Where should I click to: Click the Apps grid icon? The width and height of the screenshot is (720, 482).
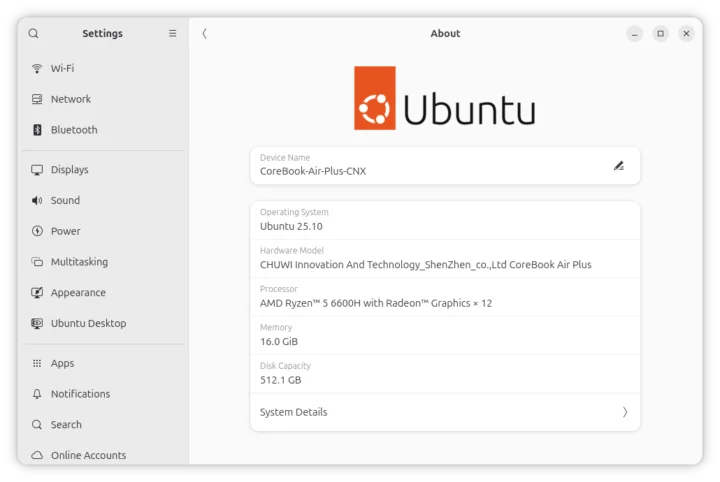(x=37, y=364)
